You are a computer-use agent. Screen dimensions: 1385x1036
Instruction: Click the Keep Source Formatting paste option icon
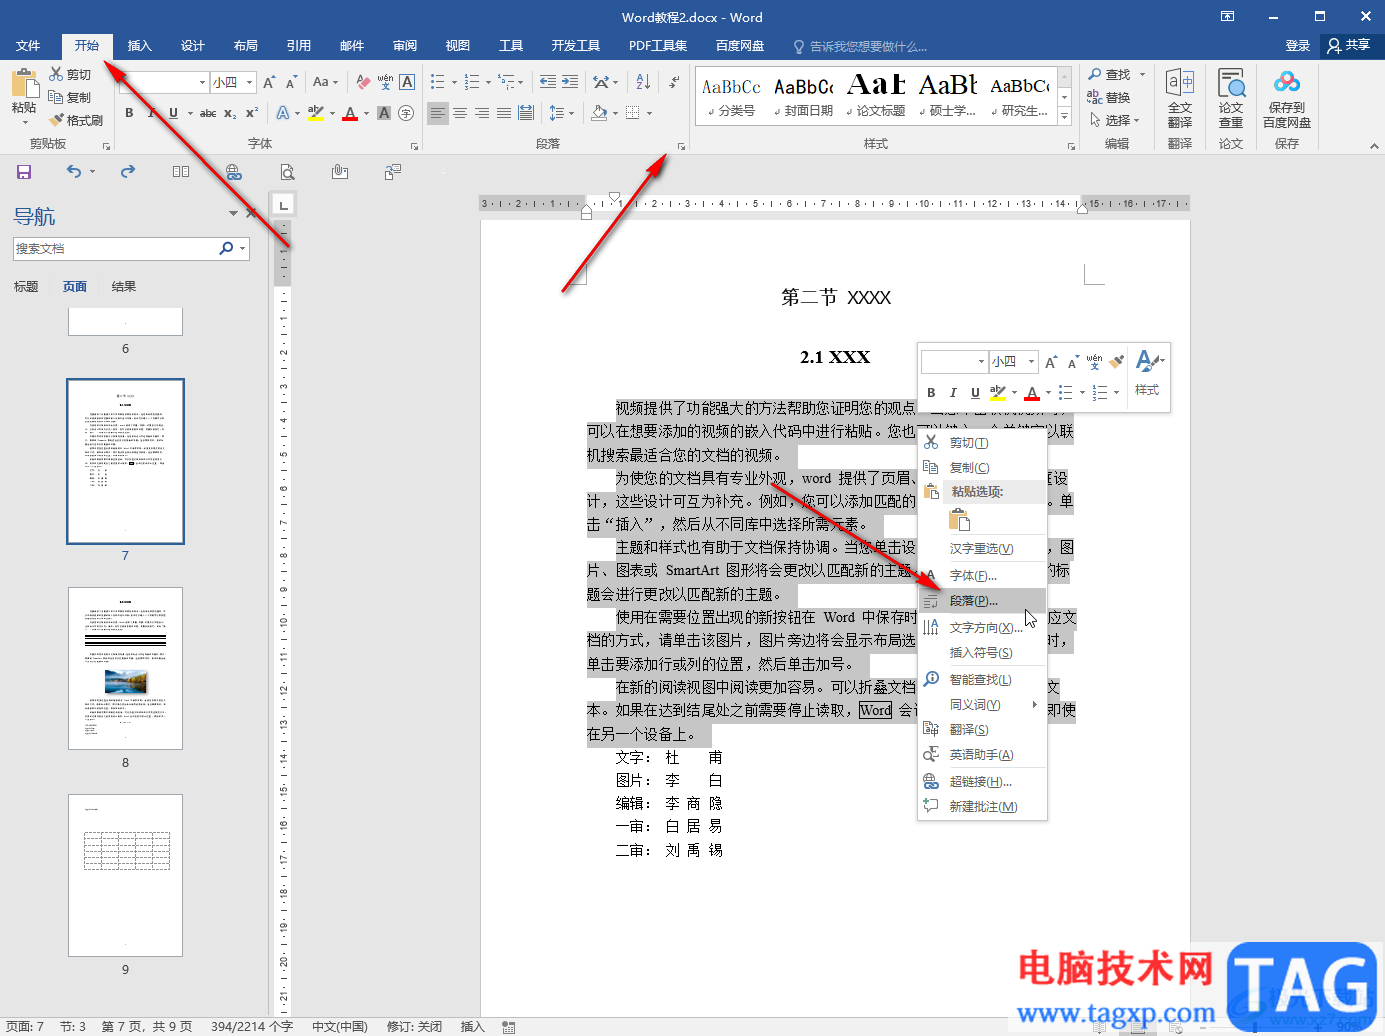[959, 519]
